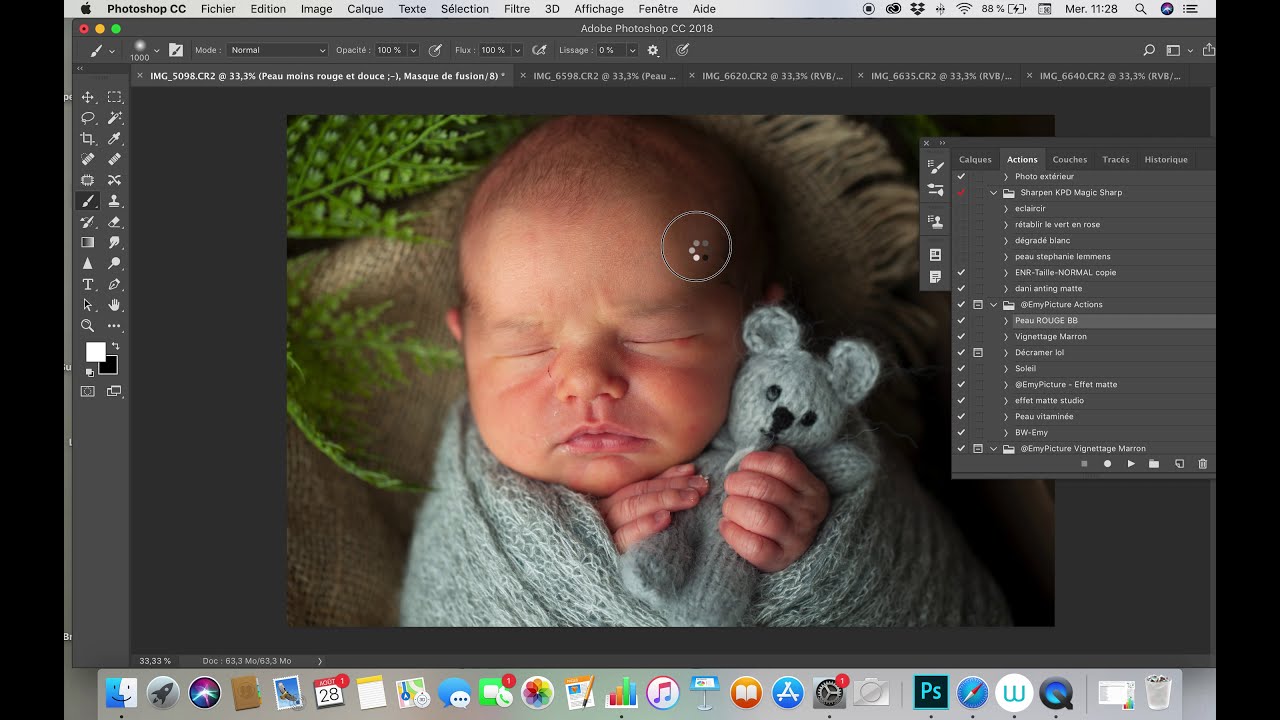Change the screen mode icon

click(114, 391)
